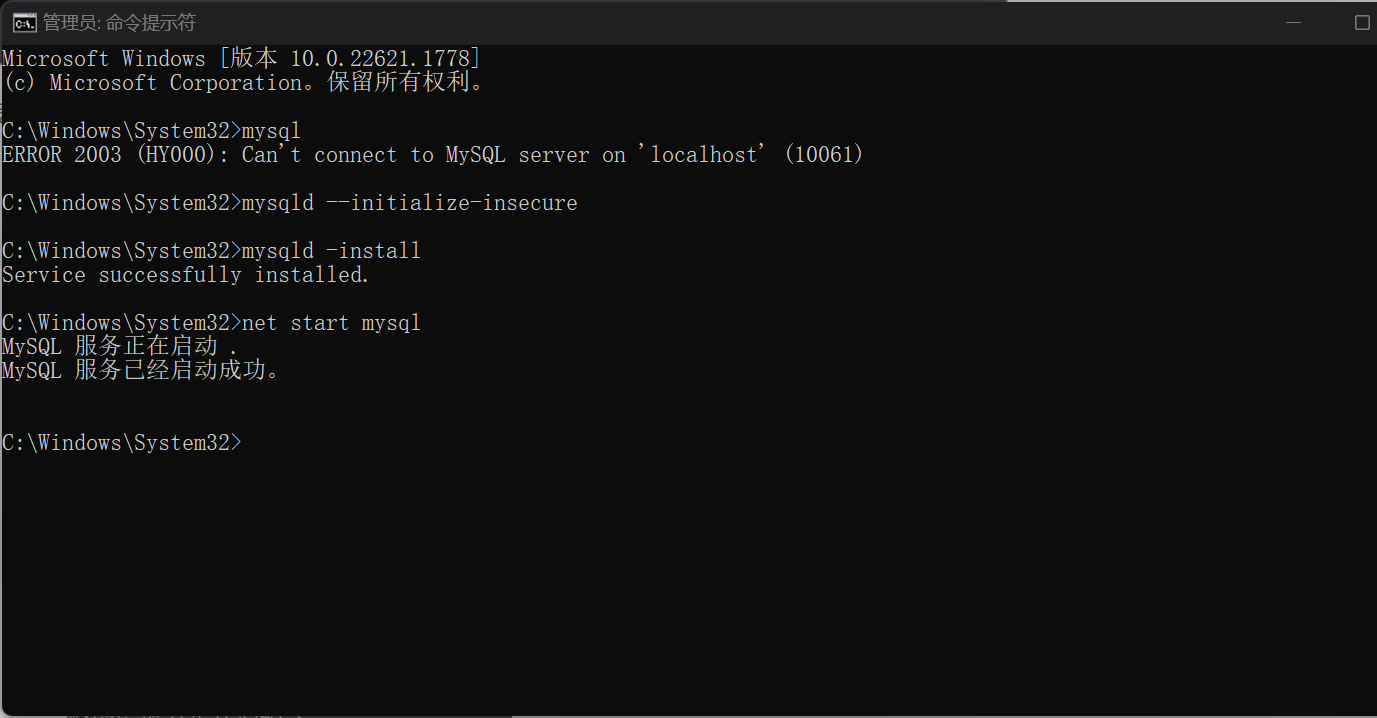Maximize the Command Prompt window
The image size is (1377, 718).
click(1362, 21)
